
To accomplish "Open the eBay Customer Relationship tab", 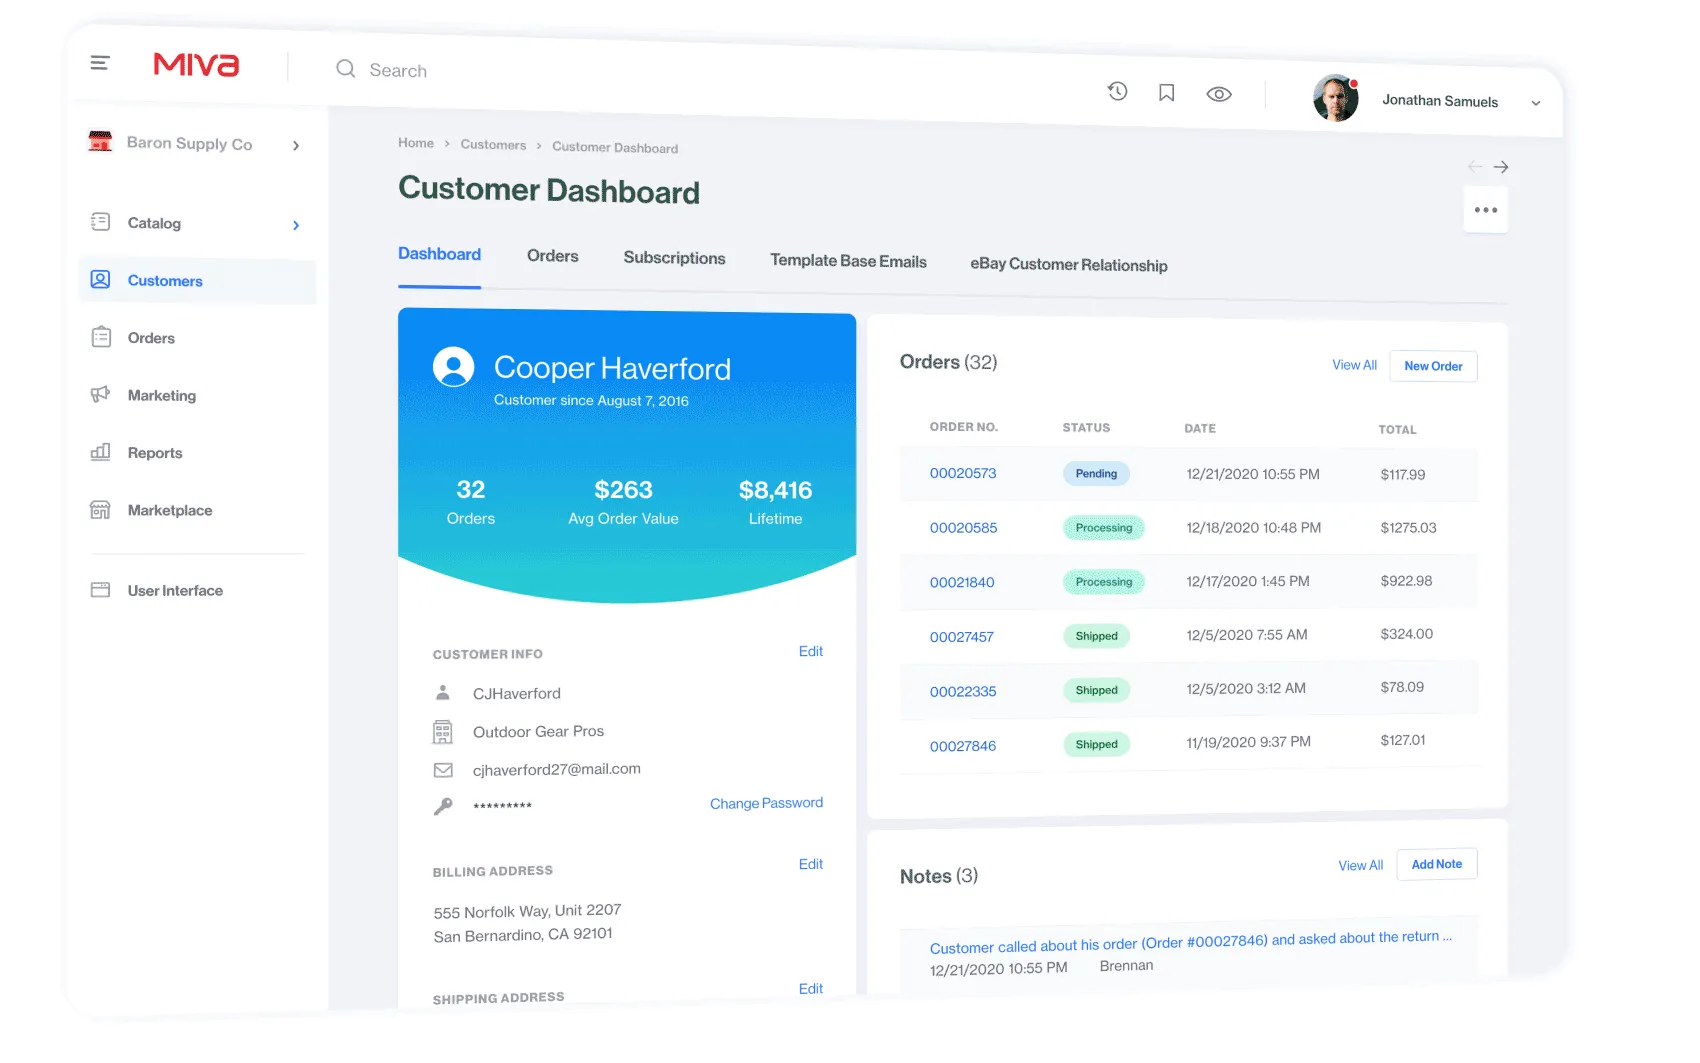I will 1067,265.
